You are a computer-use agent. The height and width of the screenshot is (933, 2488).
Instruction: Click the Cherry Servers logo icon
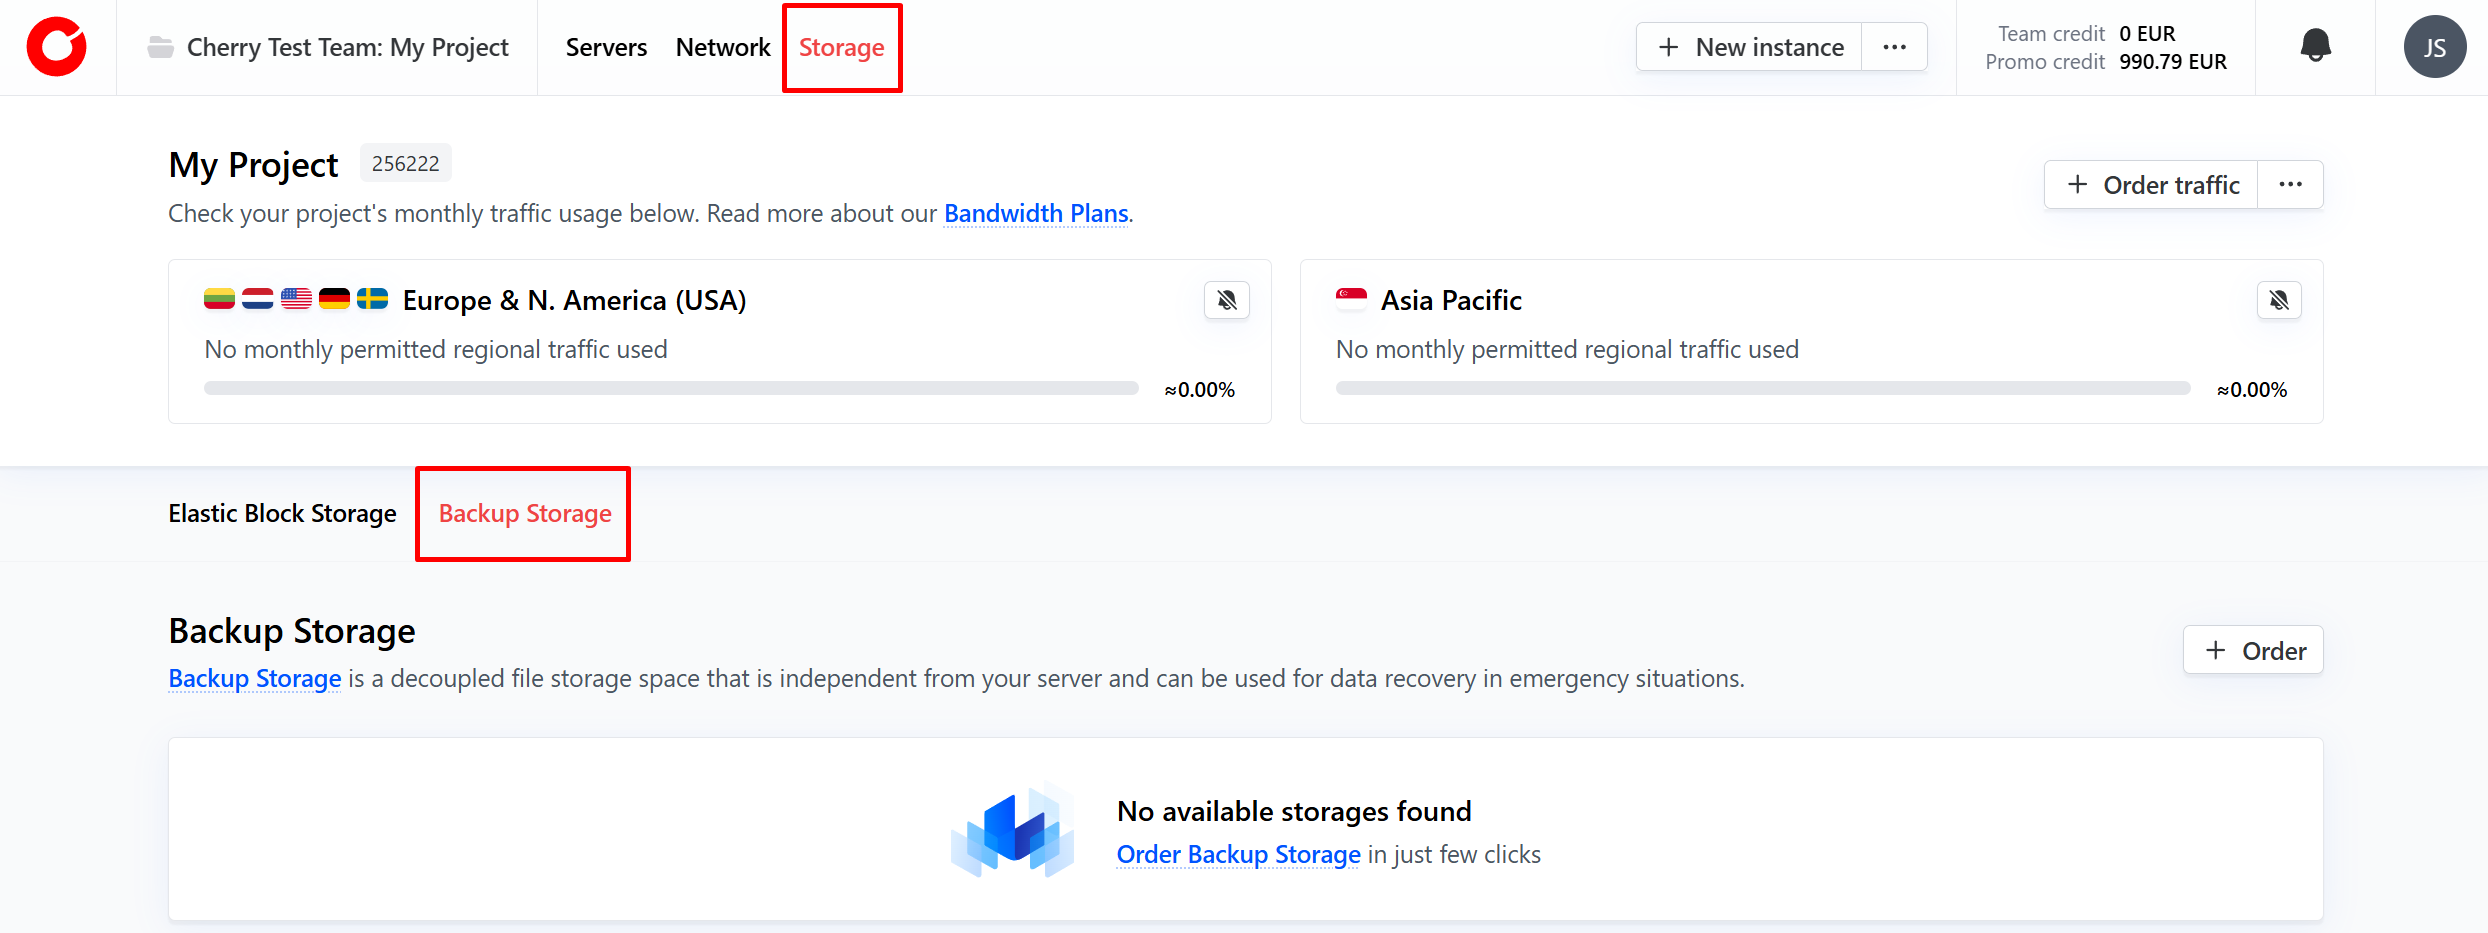click(57, 47)
